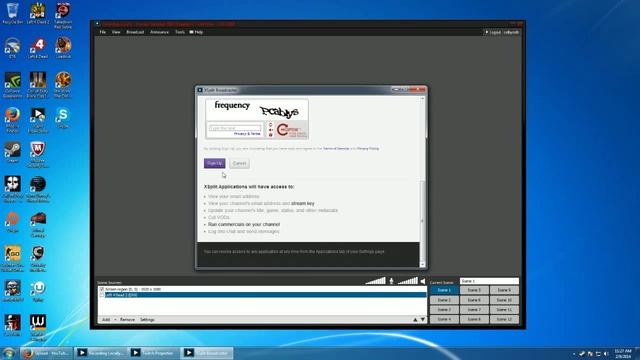Click the purple Sign Up button
Screen dimensions: 640x360
point(214,163)
